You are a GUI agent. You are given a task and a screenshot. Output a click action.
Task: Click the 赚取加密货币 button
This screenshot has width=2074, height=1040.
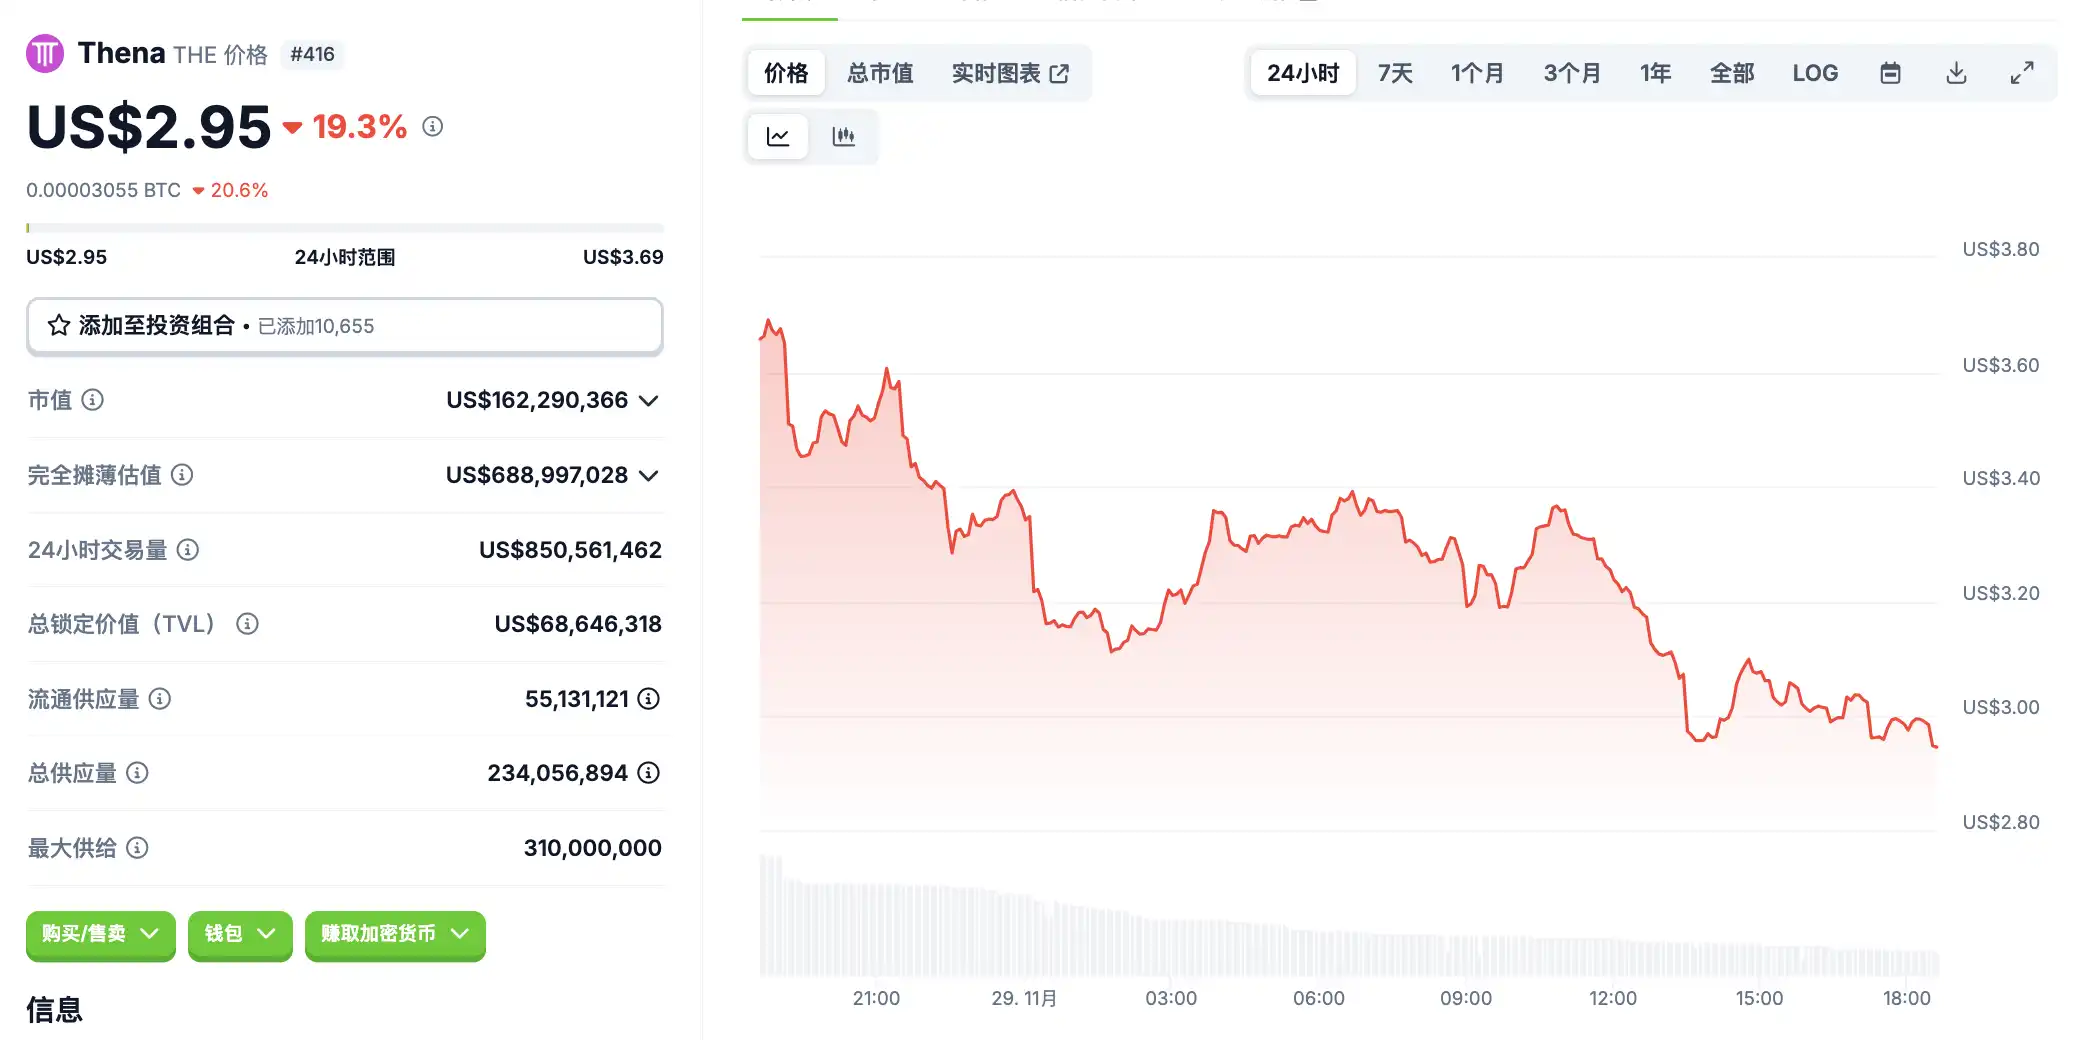click(x=395, y=934)
